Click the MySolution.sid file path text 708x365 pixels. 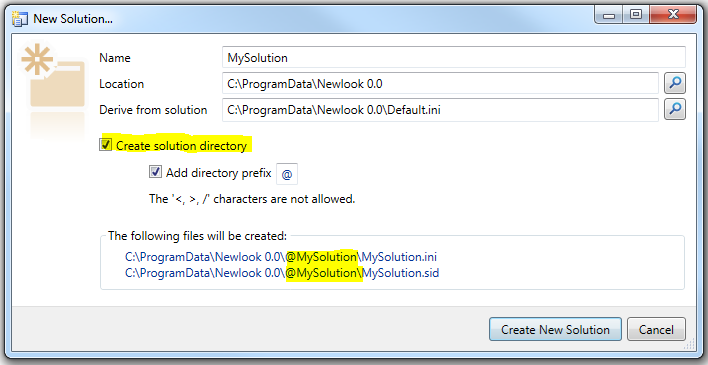(282, 273)
